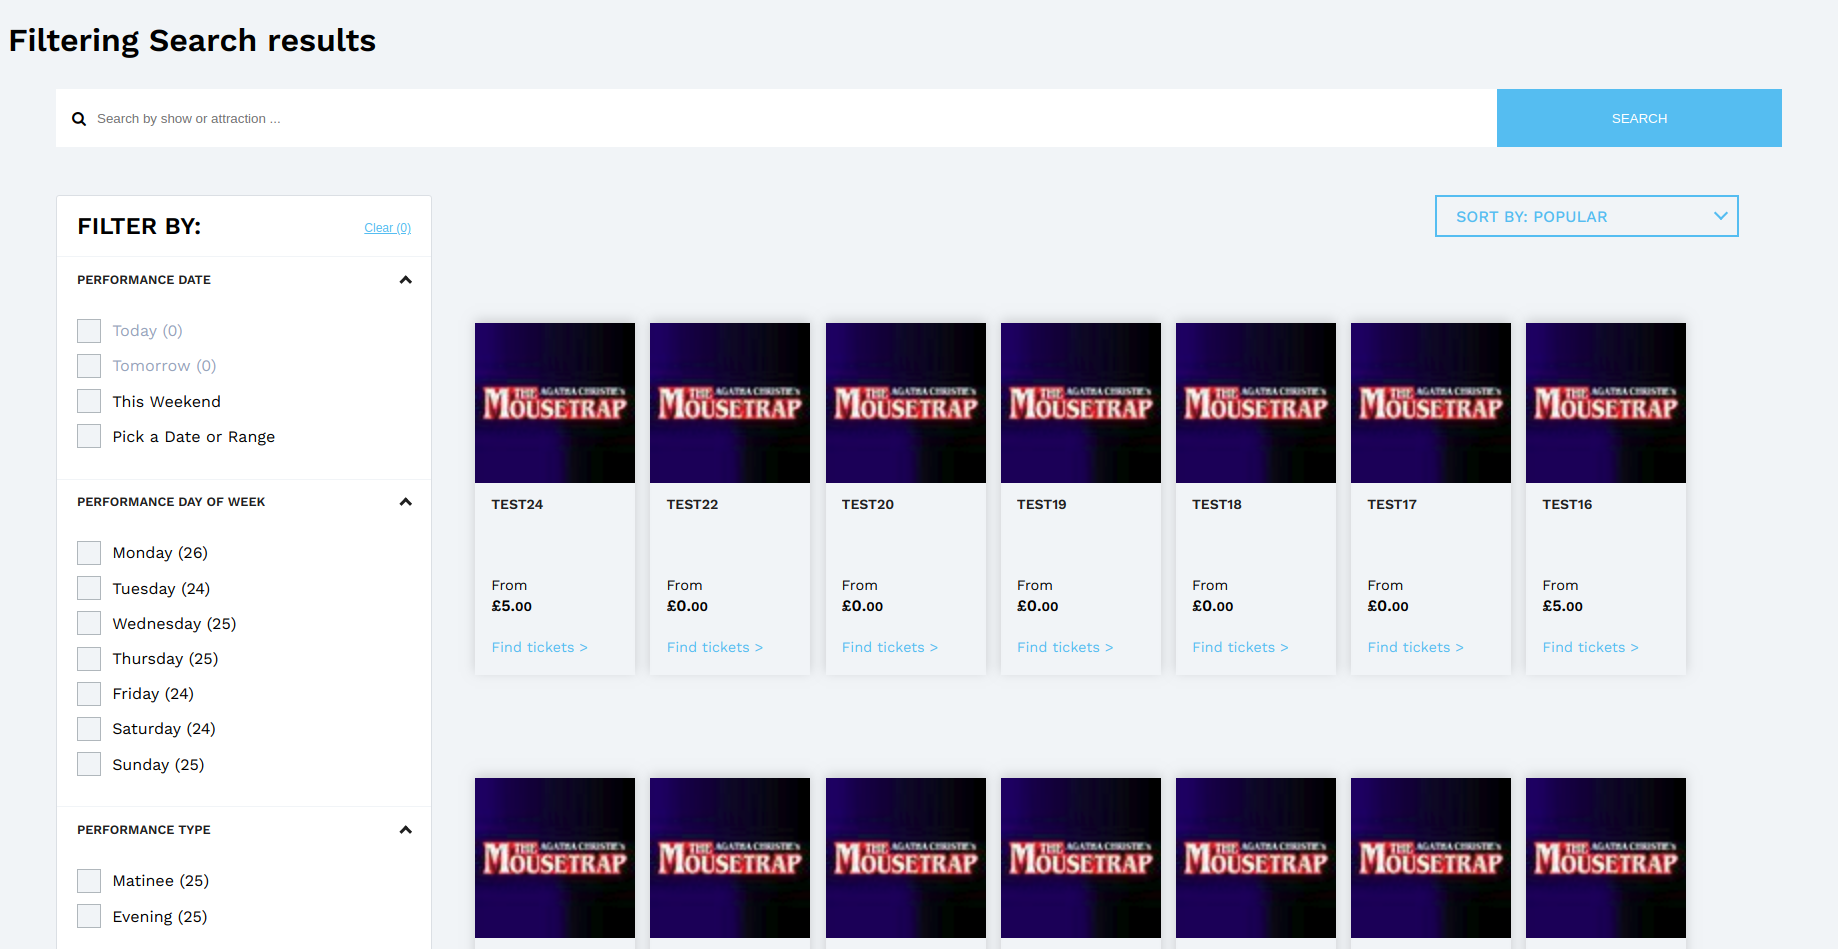Collapse Performance Type section chevron
This screenshot has width=1838, height=949.
point(405,830)
